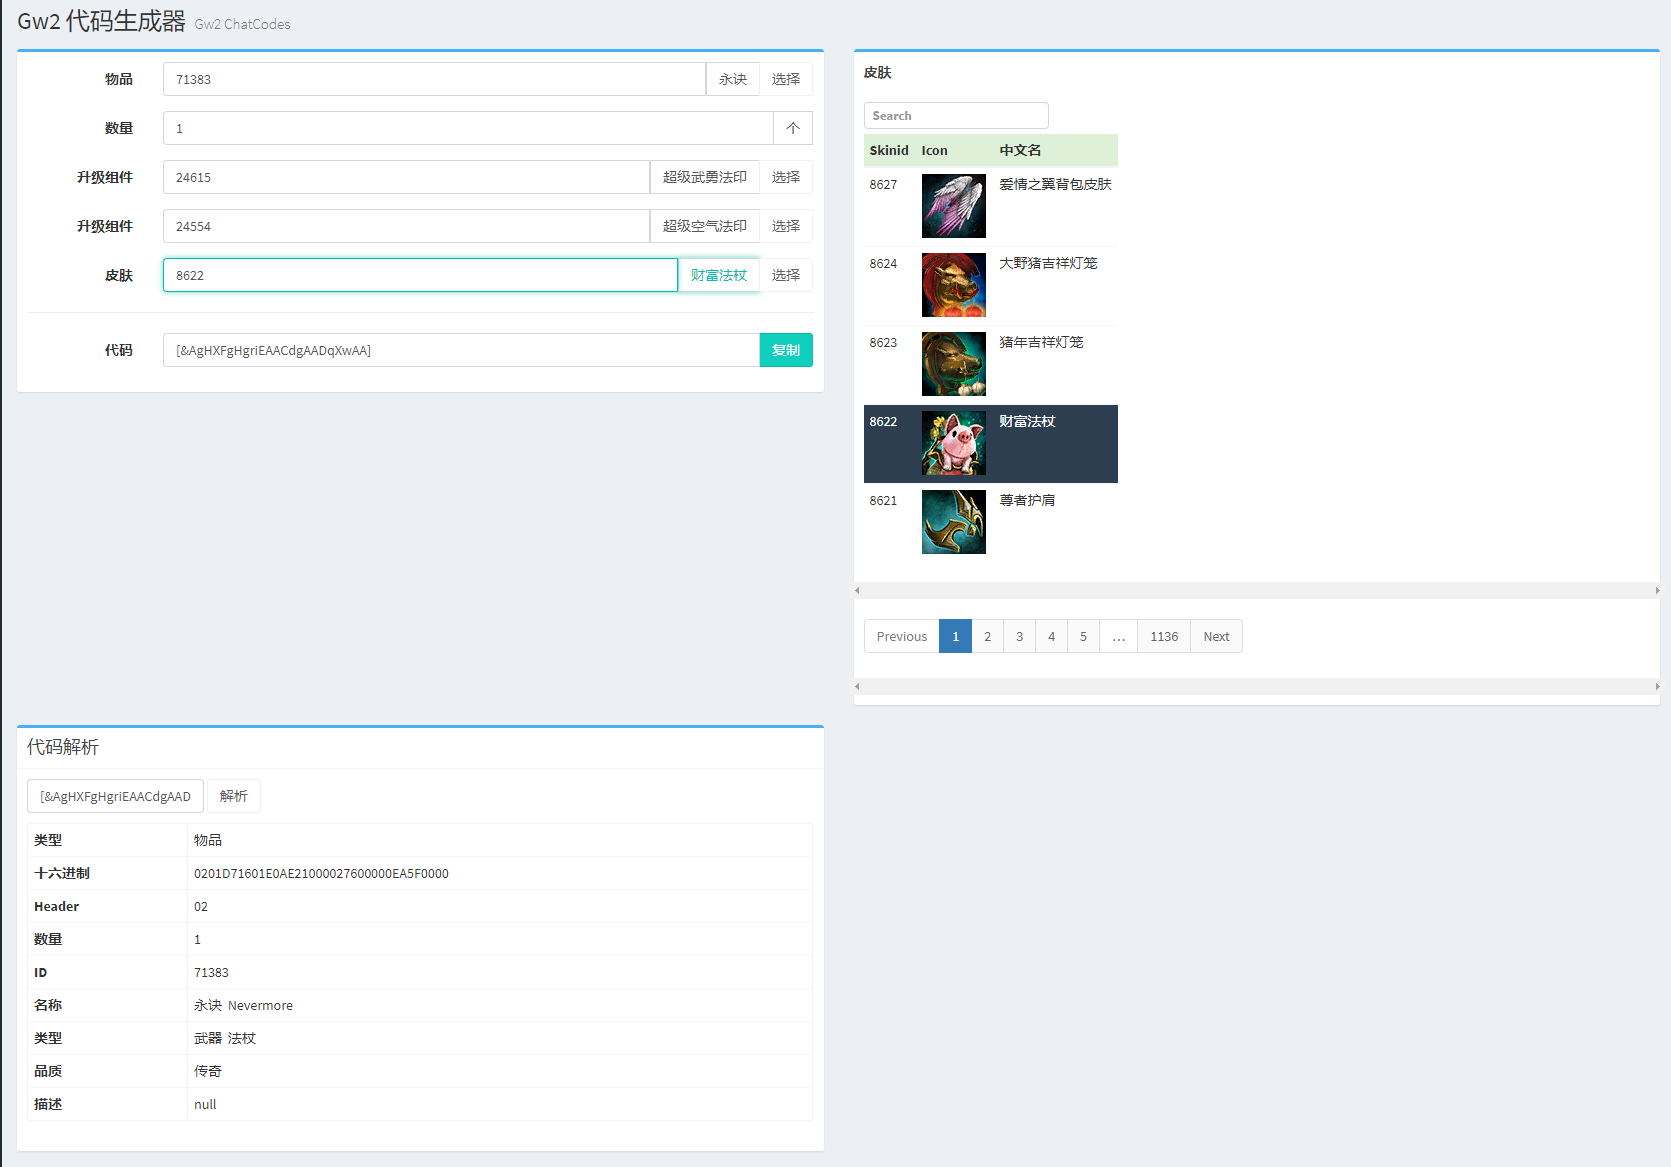The image size is (1671, 1167).
Task: Click skin ID 8627 in the table
Action: pos(883,185)
